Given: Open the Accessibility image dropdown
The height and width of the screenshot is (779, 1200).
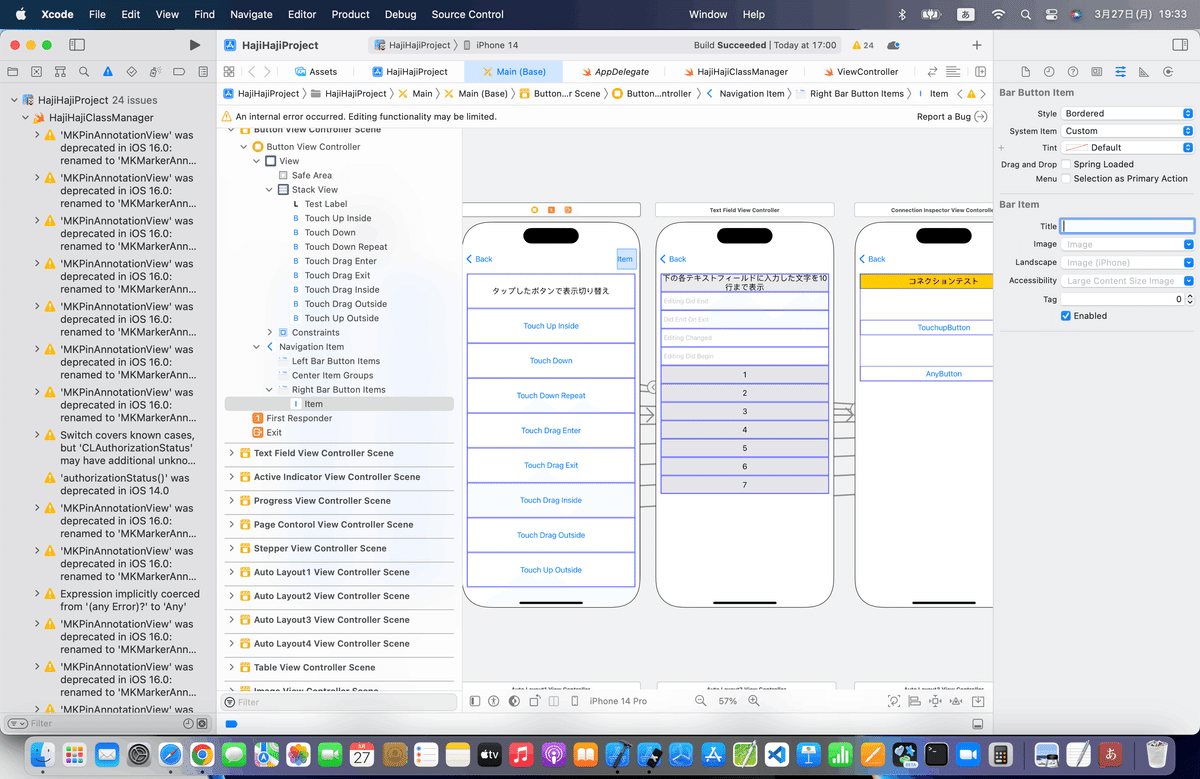Looking at the screenshot, I should tap(1188, 281).
